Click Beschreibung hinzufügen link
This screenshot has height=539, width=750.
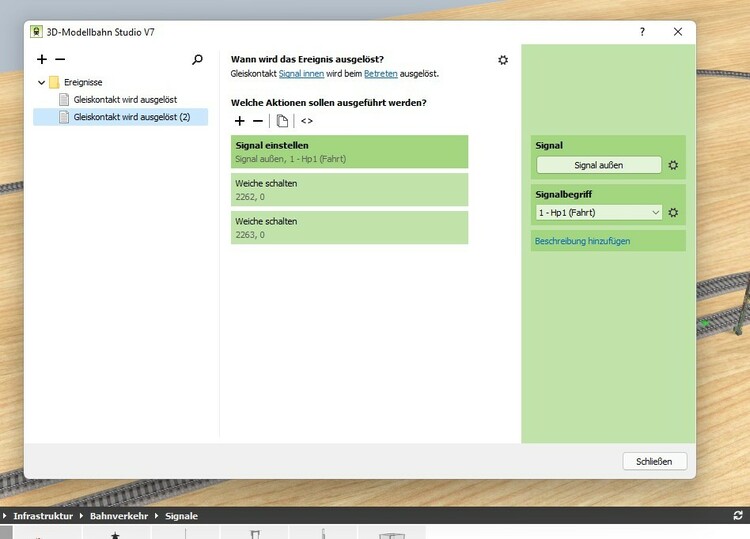[582, 241]
